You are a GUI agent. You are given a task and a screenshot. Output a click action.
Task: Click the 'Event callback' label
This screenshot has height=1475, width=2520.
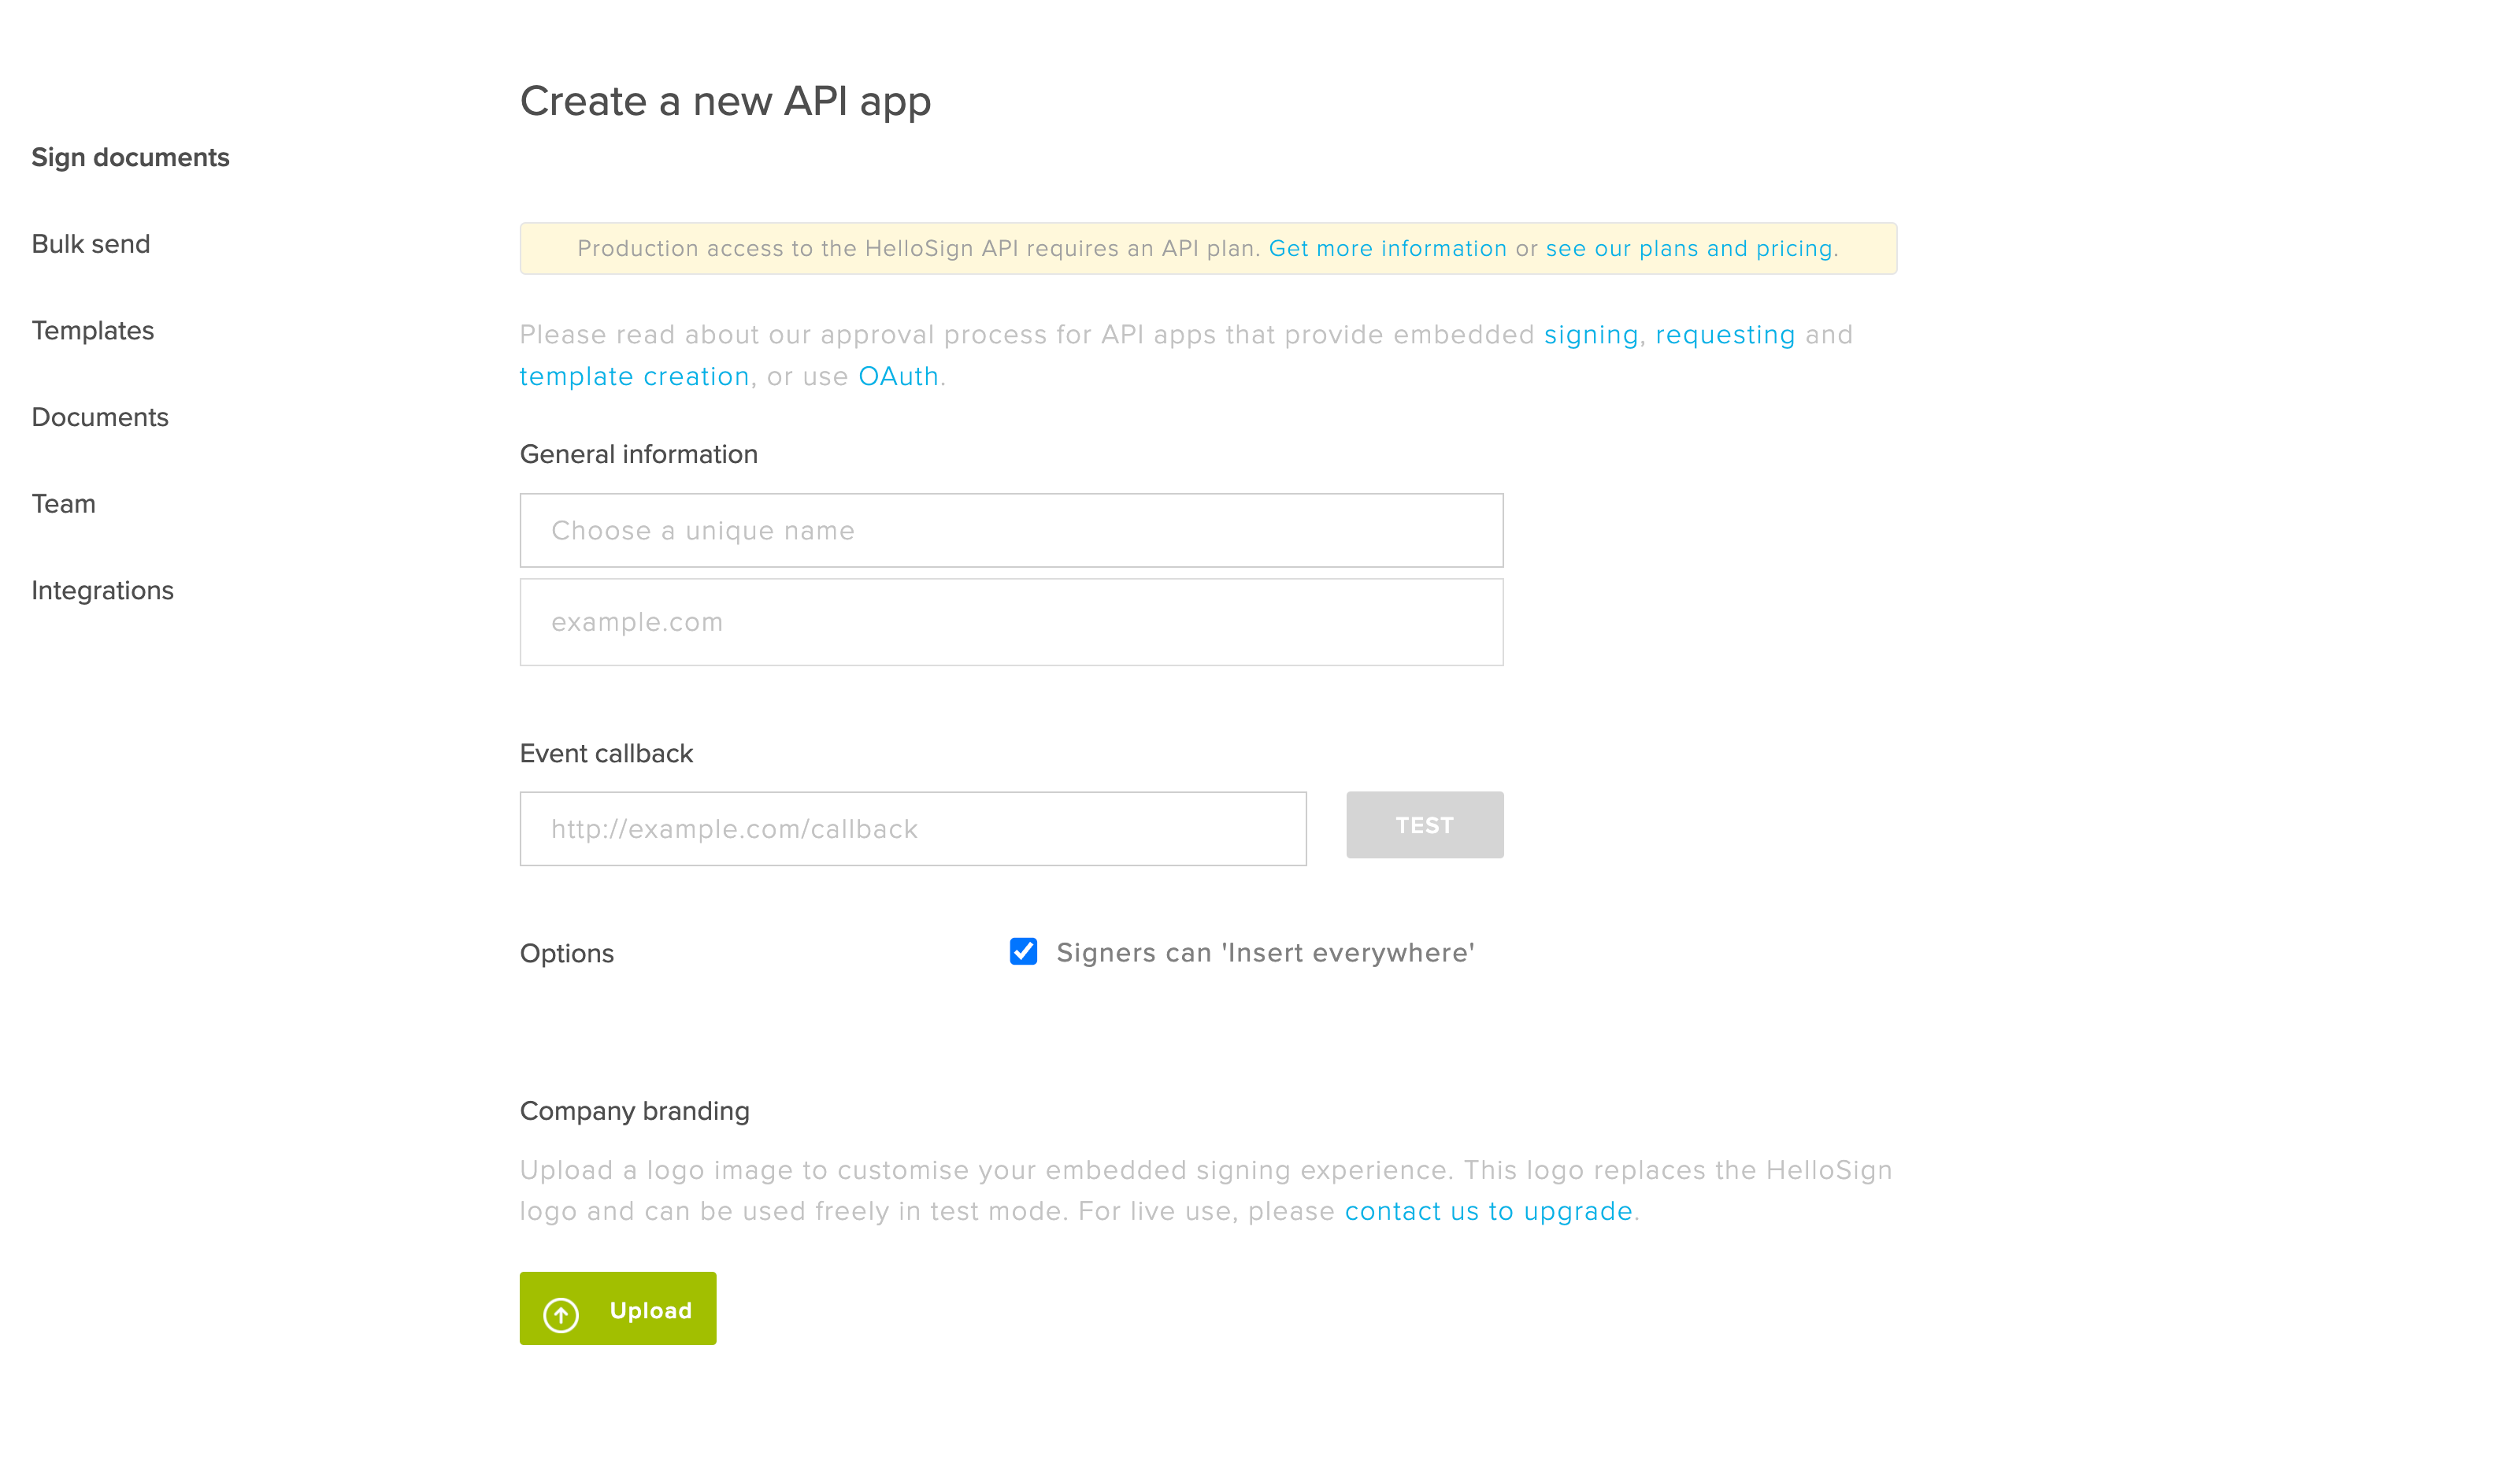606,754
